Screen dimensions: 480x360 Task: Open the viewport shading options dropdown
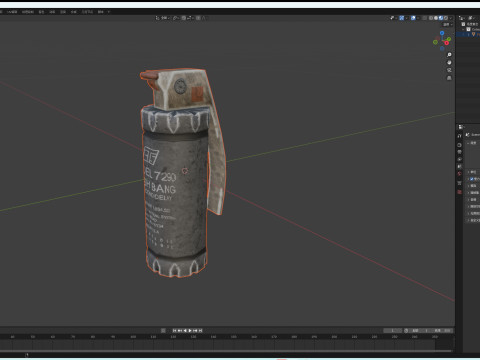(x=451, y=18)
